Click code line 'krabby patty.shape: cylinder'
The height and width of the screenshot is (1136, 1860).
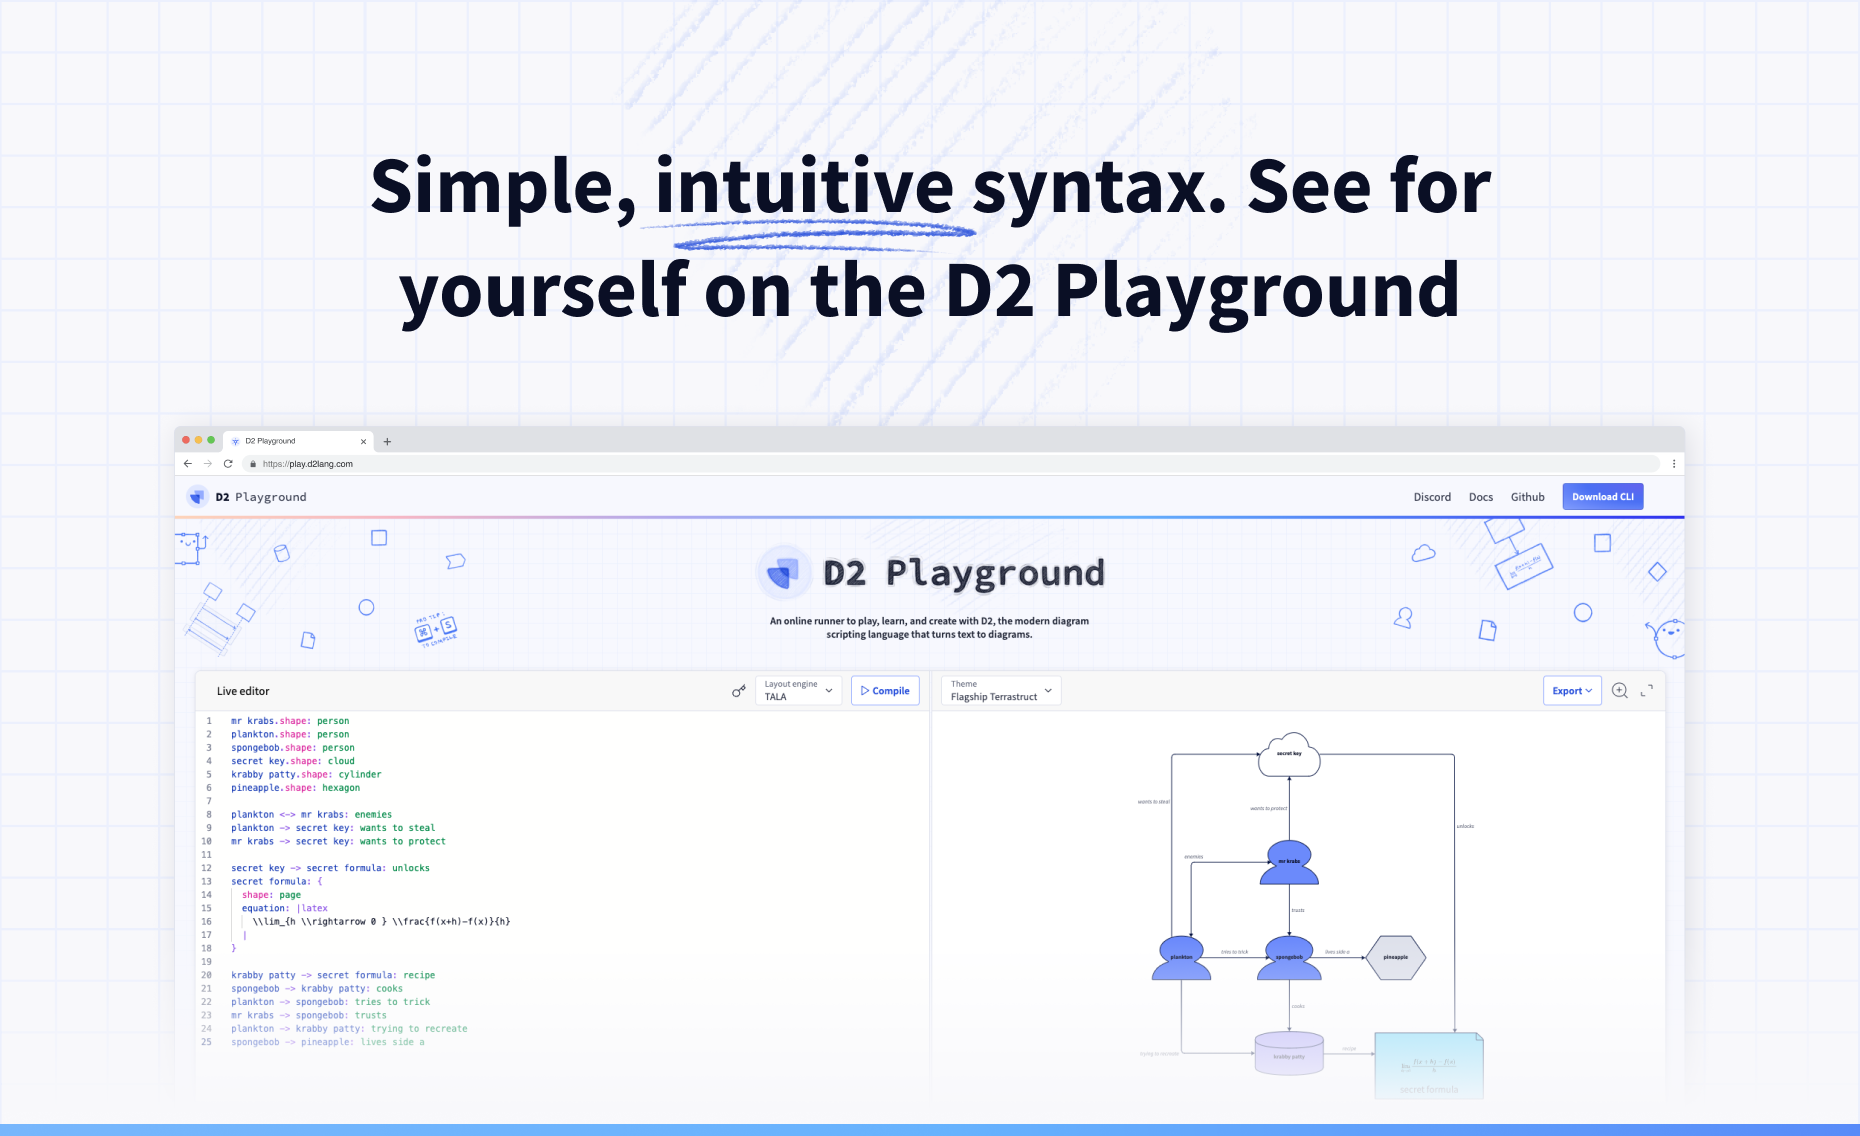click(x=306, y=775)
